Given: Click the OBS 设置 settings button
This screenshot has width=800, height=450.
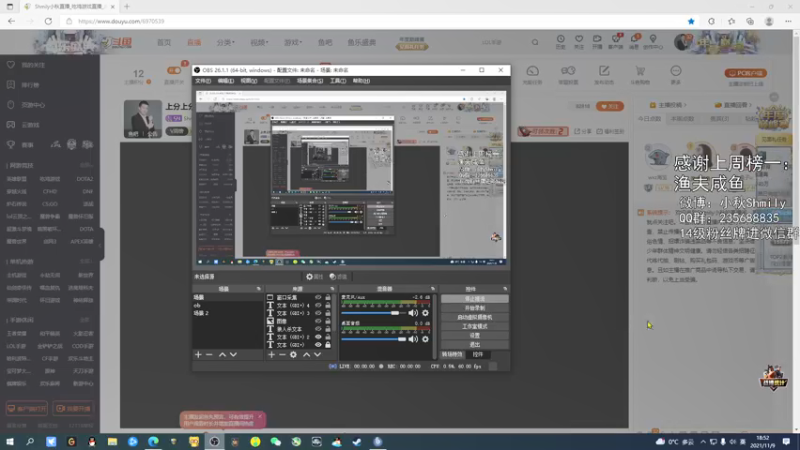Looking at the screenshot, I should point(474,336).
